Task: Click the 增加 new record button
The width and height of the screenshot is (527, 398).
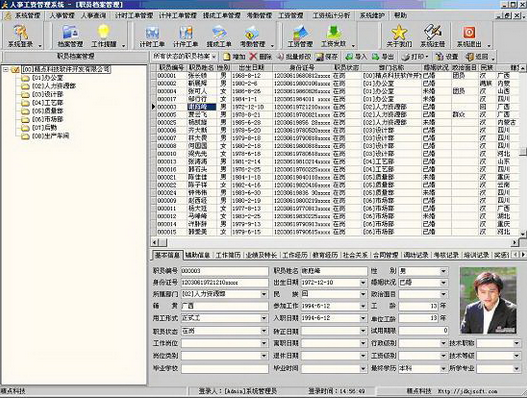Action: [234, 57]
